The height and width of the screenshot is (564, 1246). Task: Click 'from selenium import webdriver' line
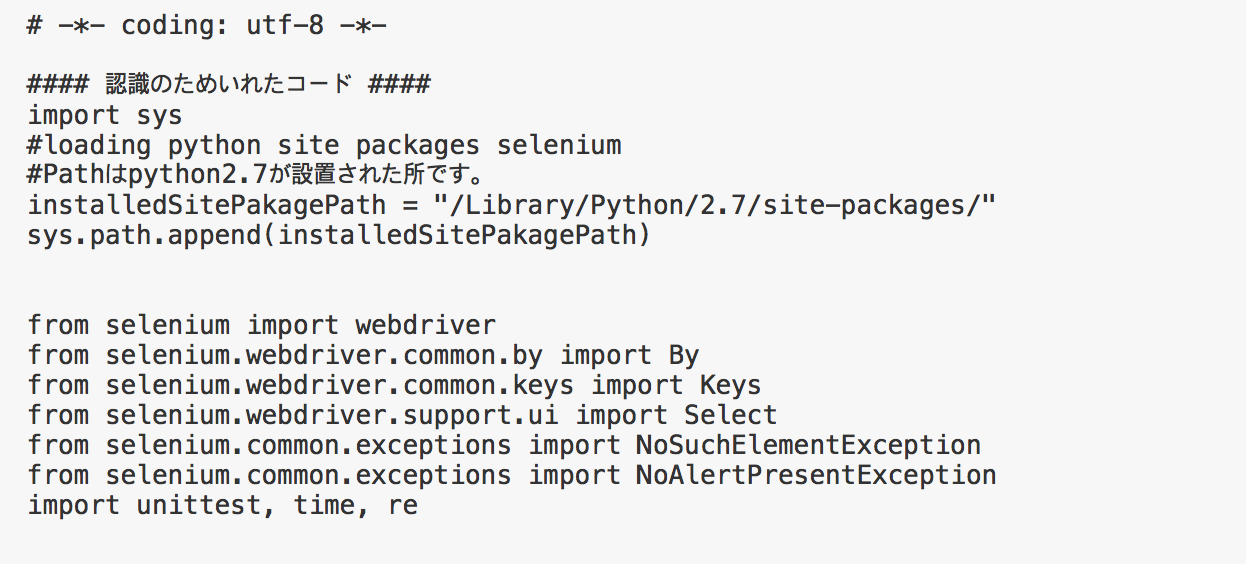click(261, 325)
